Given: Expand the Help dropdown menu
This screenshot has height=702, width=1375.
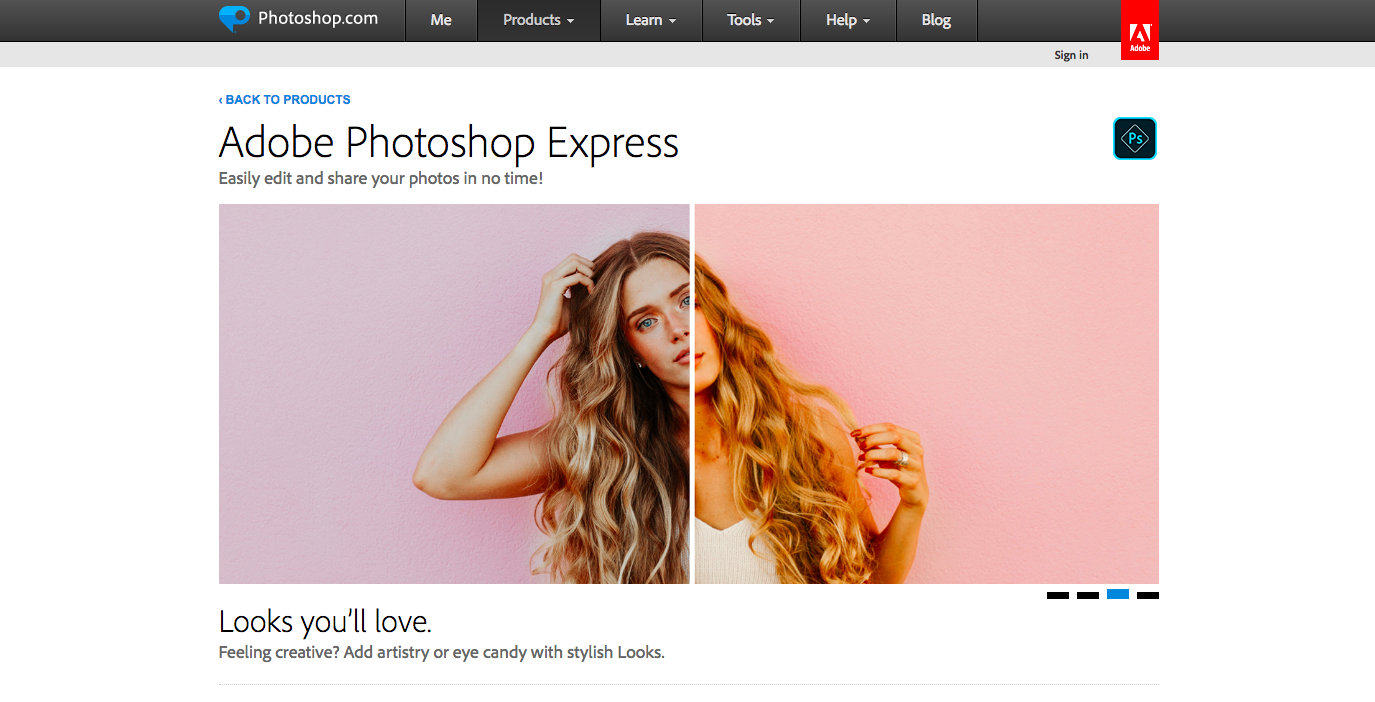Looking at the screenshot, I should click(x=848, y=20).
